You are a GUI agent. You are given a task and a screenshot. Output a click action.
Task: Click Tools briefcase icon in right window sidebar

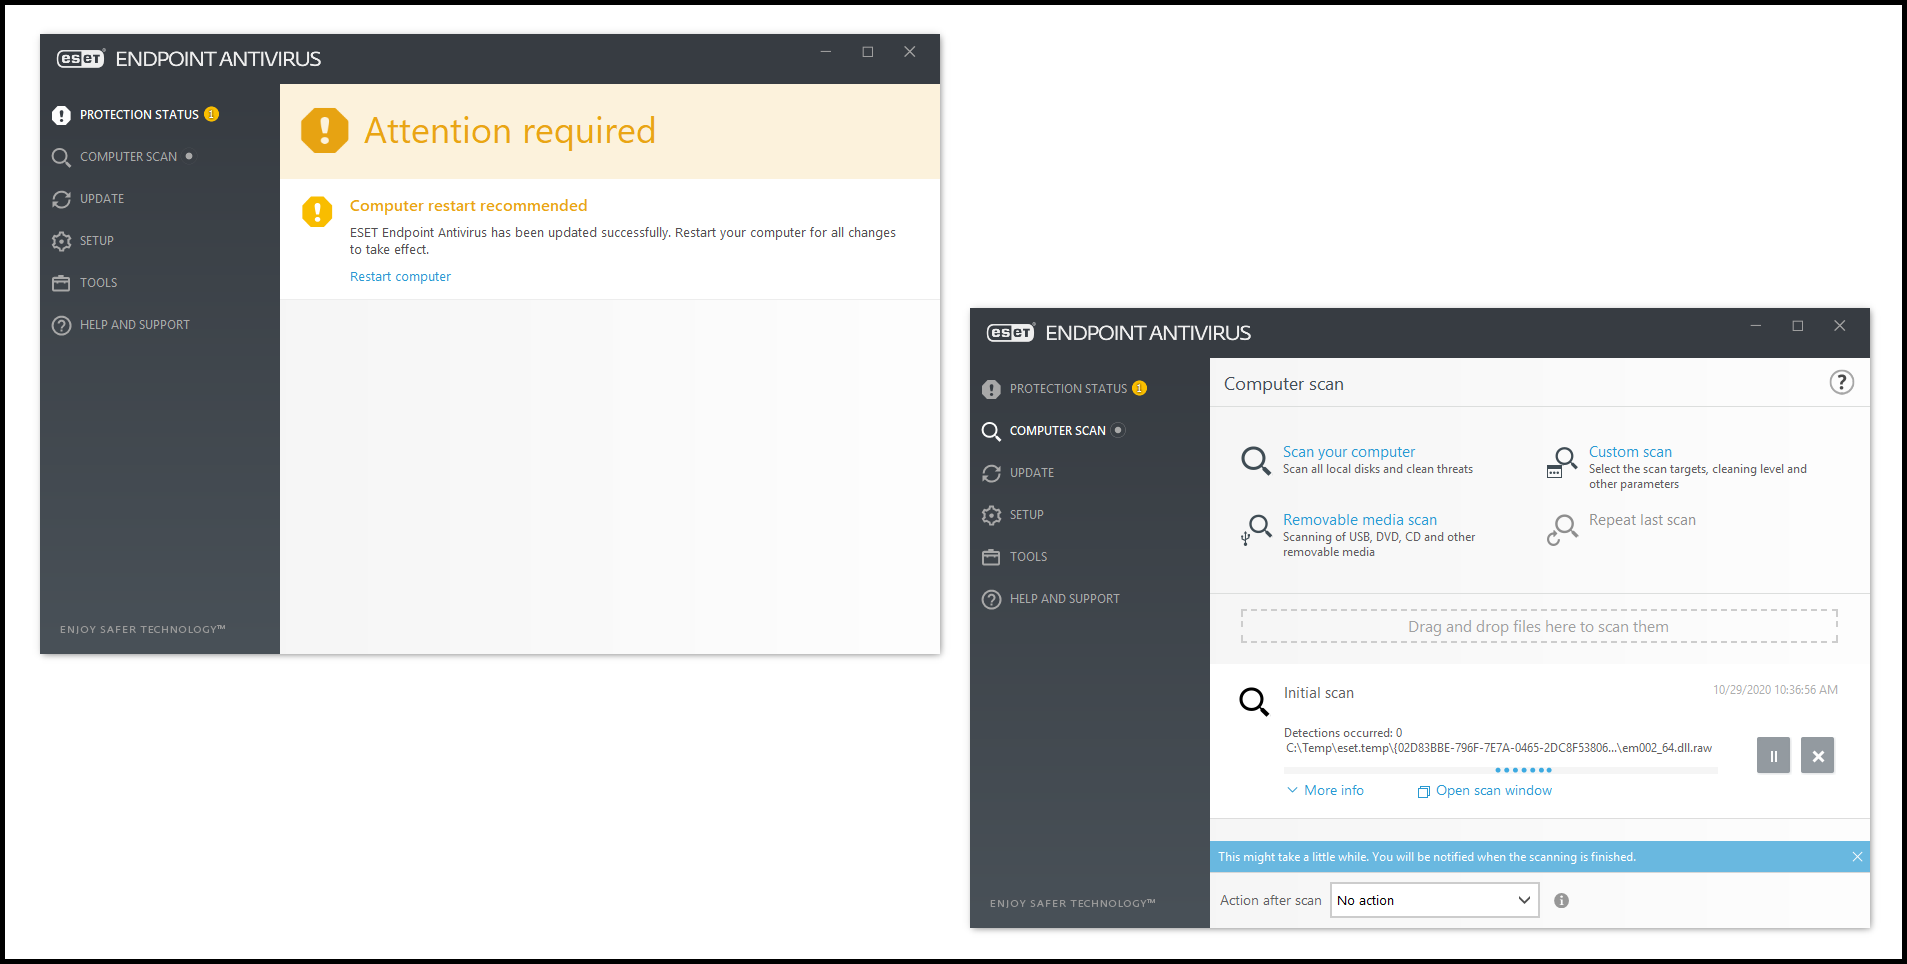coord(991,557)
